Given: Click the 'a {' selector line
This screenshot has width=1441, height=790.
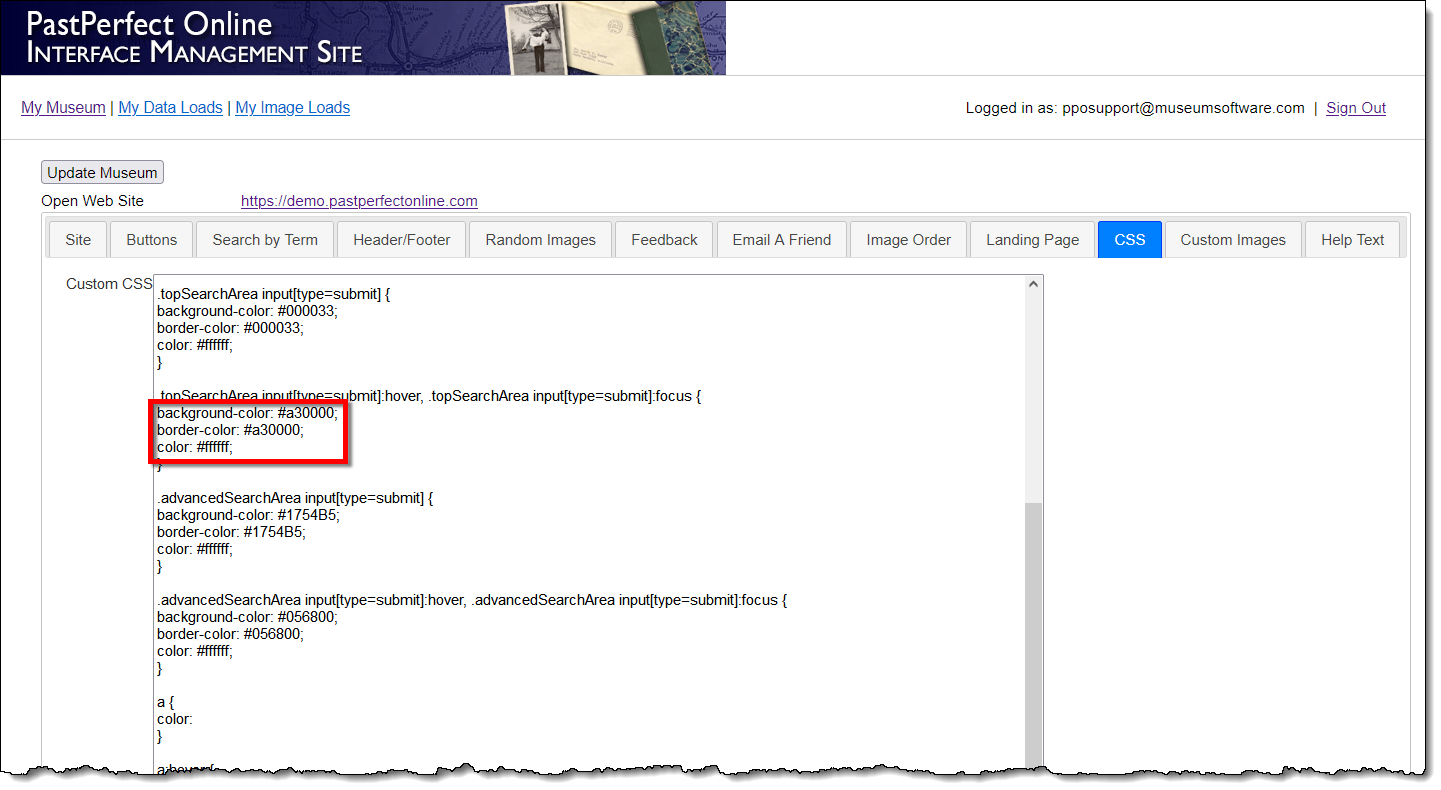Looking at the screenshot, I should click(165, 702).
